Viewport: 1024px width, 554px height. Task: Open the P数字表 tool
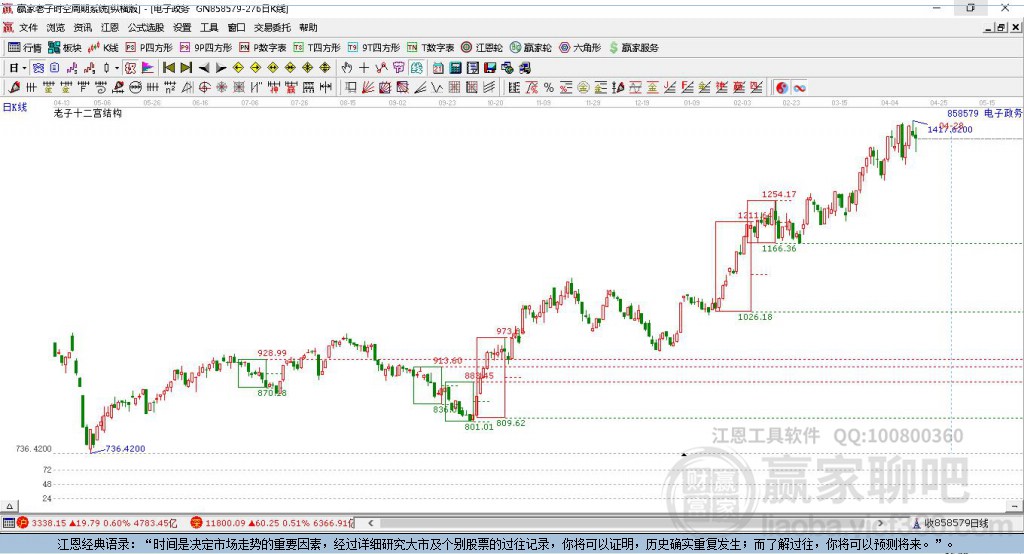[263, 48]
